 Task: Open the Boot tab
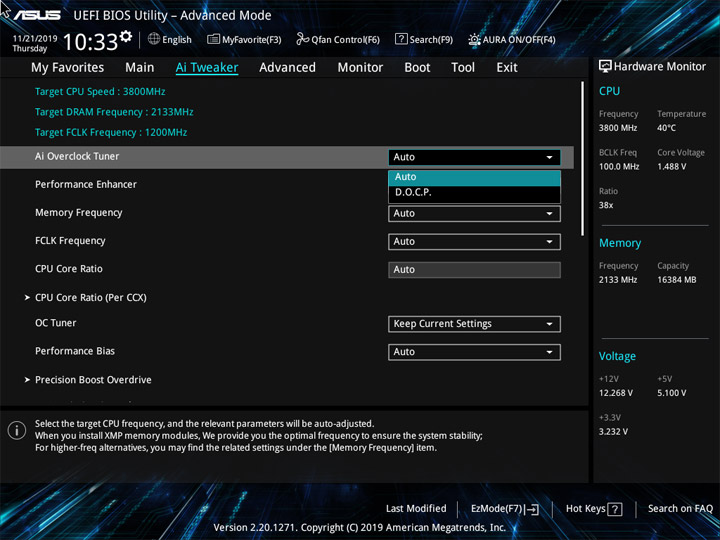pos(417,68)
